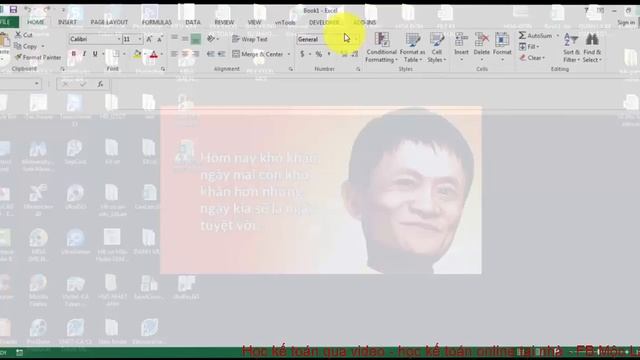This screenshot has height=360, width=640.
Task: Switch to the PAGE LAYOUT tab
Action: pyautogui.click(x=109, y=22)
